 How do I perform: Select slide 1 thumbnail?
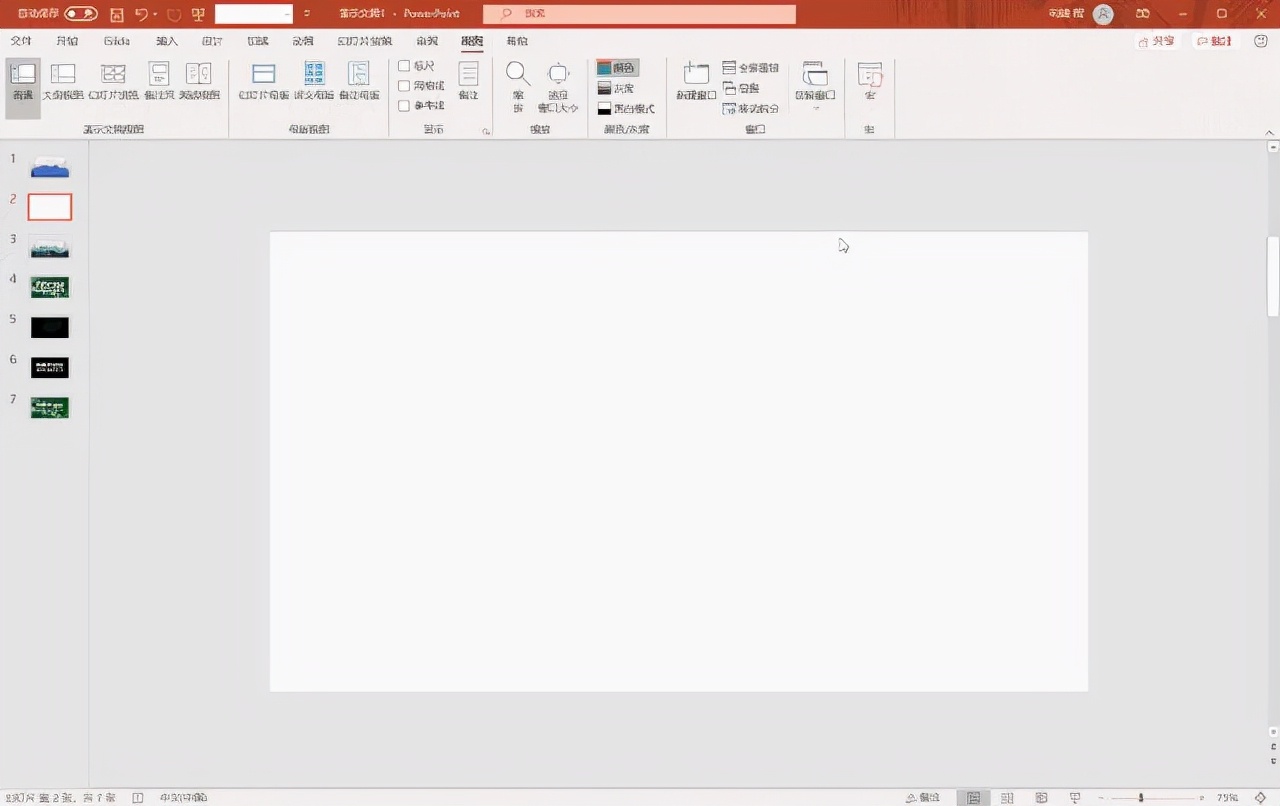click(50, 167)
